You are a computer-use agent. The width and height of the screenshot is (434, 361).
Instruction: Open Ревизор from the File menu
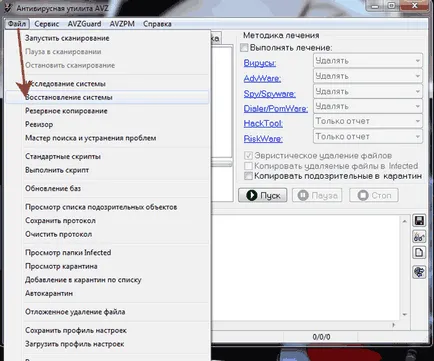(x=107, y=124)
